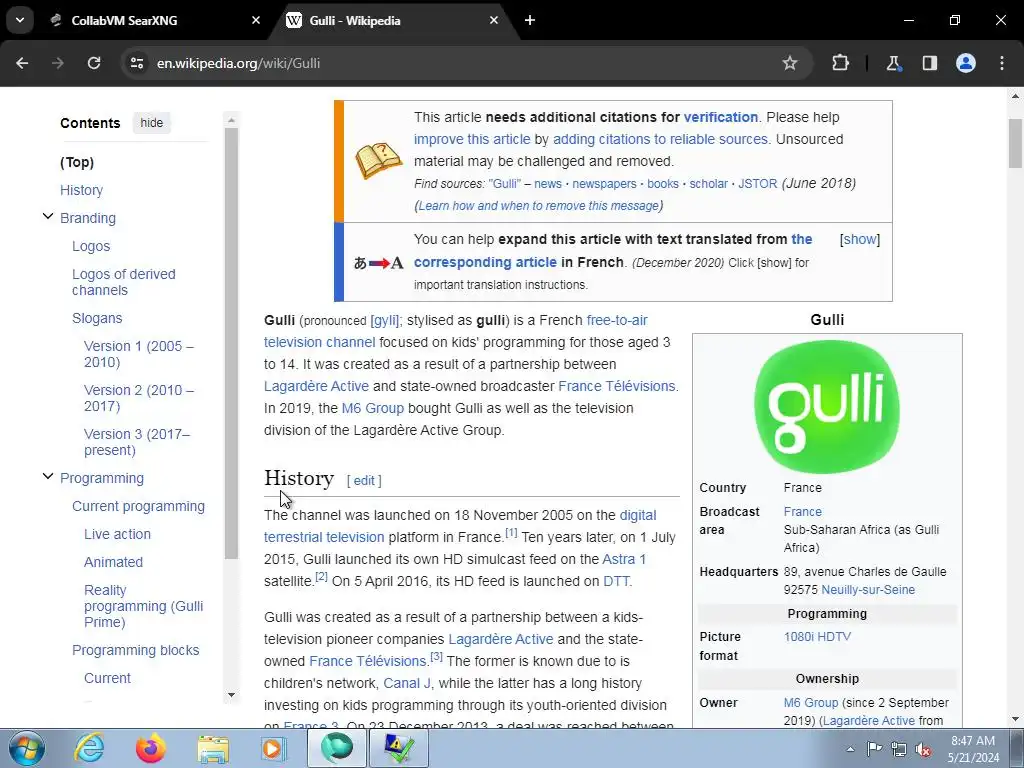Edit the History section
This screenshot has width=1024, height=768.
[364, 481]
